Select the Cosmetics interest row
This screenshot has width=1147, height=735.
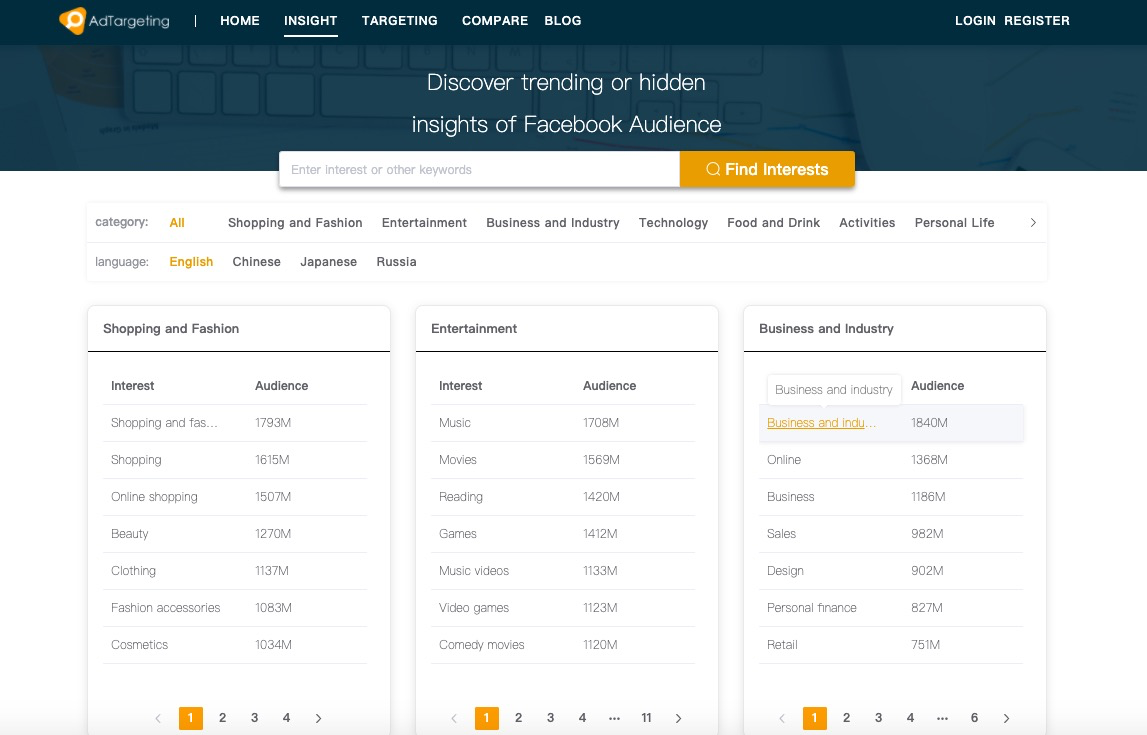(x=235, y=645)
